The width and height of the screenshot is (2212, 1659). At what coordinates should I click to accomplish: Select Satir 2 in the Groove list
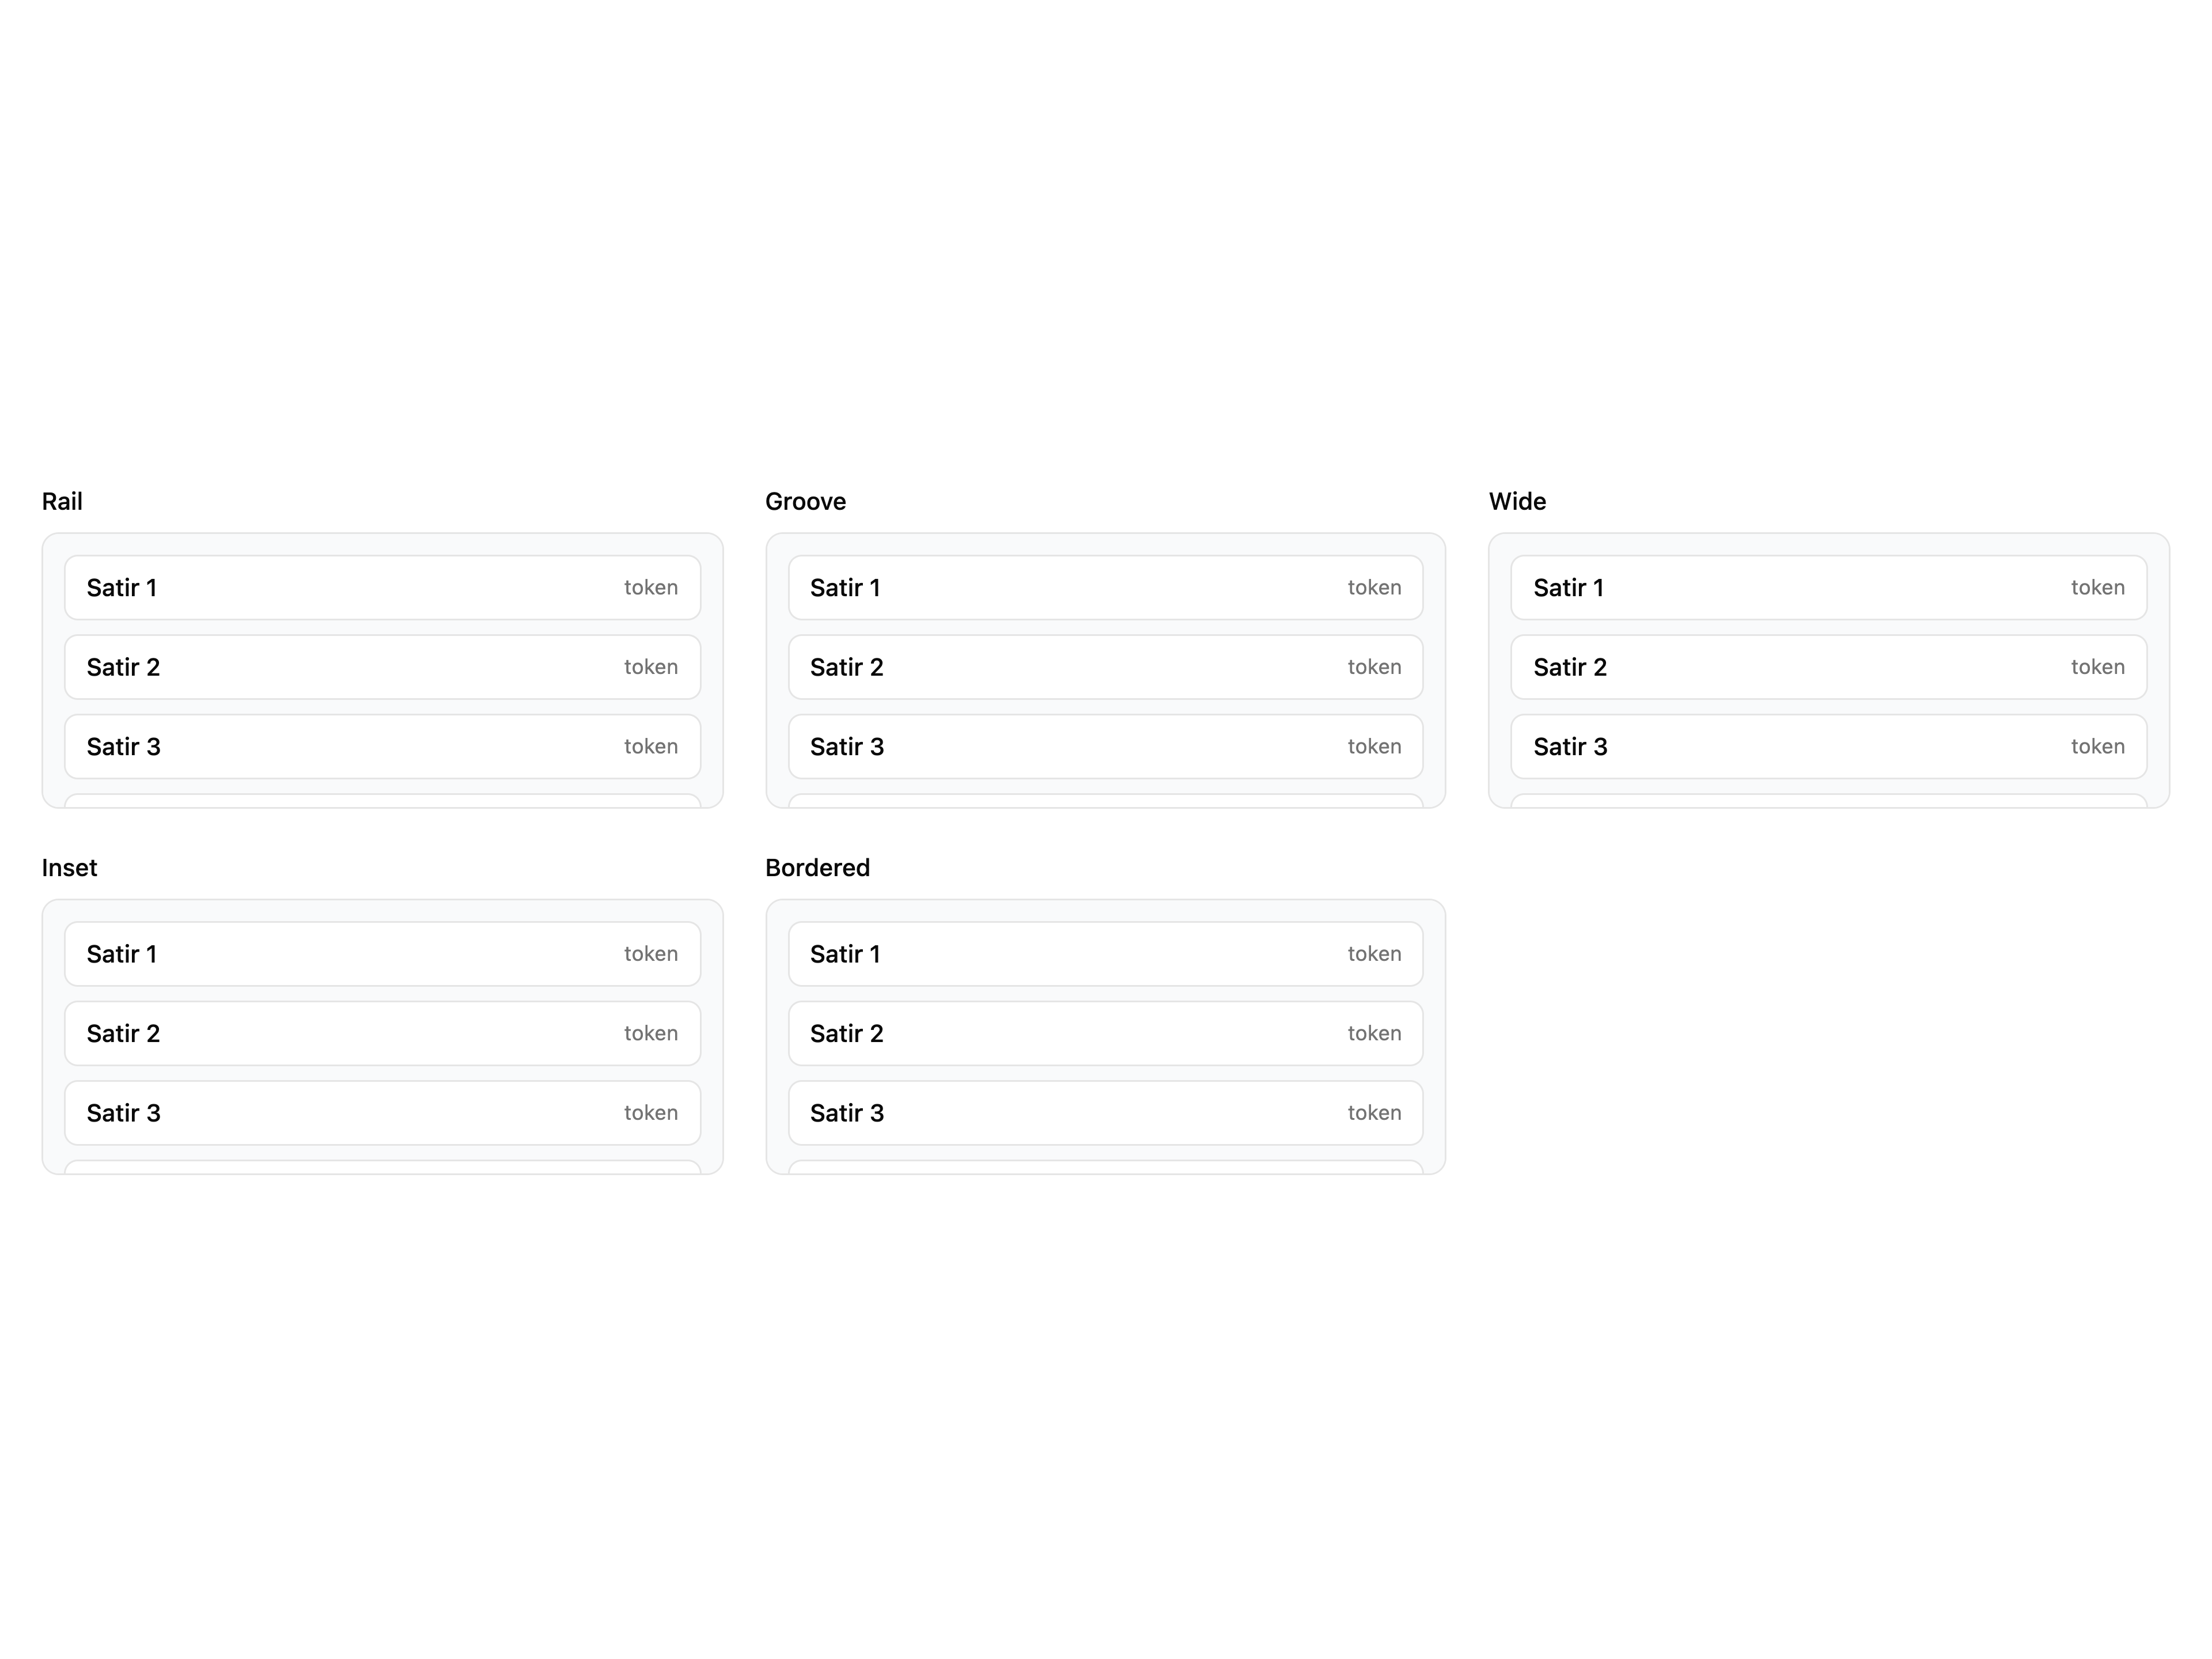tap(1105, 667)
